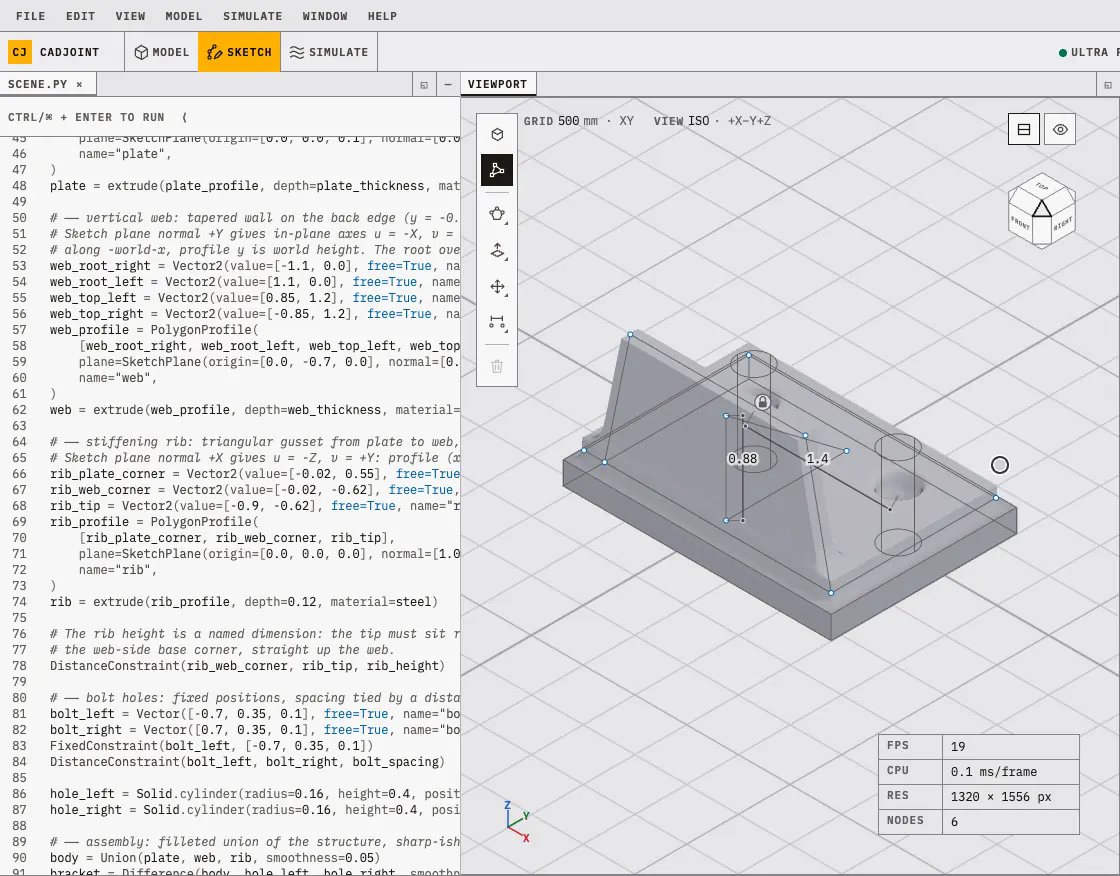Click the GRID 500 mm label

(x=561, y=121)
